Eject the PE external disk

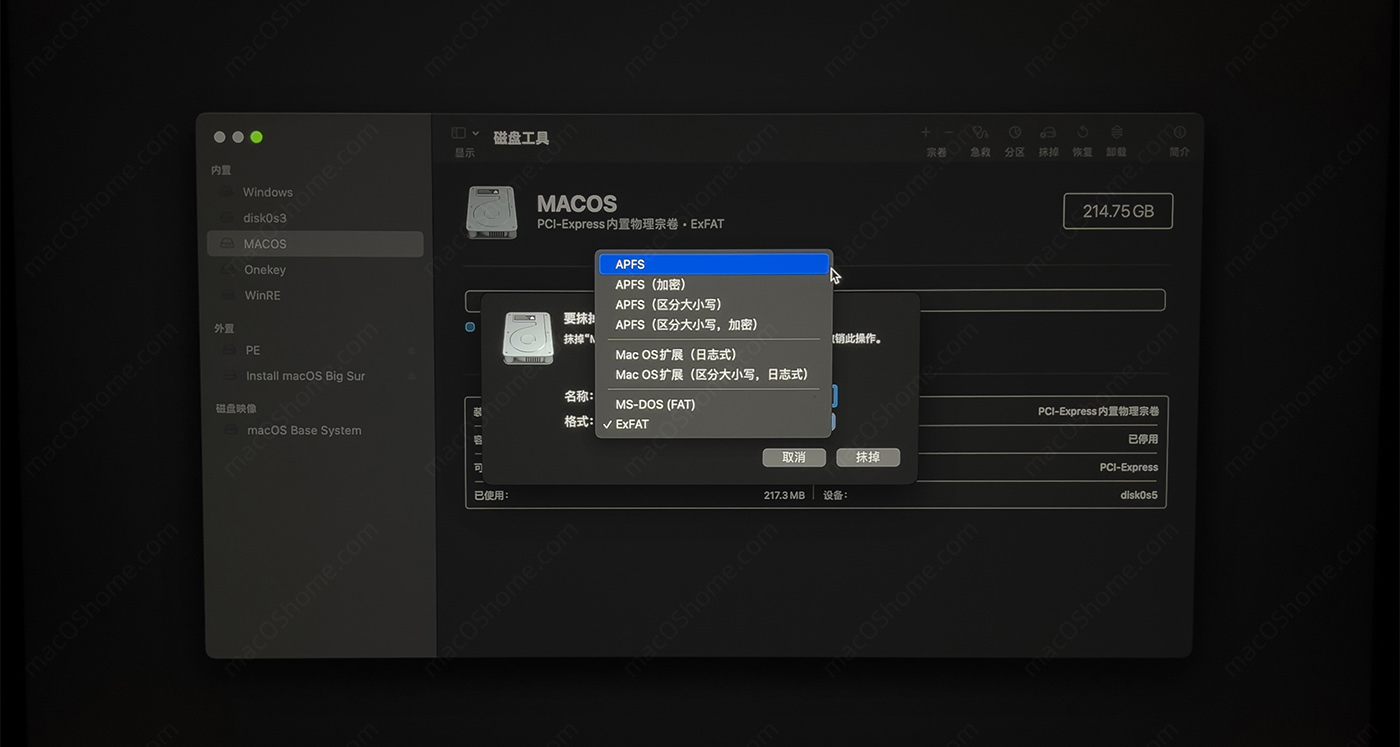coord(412,351)
